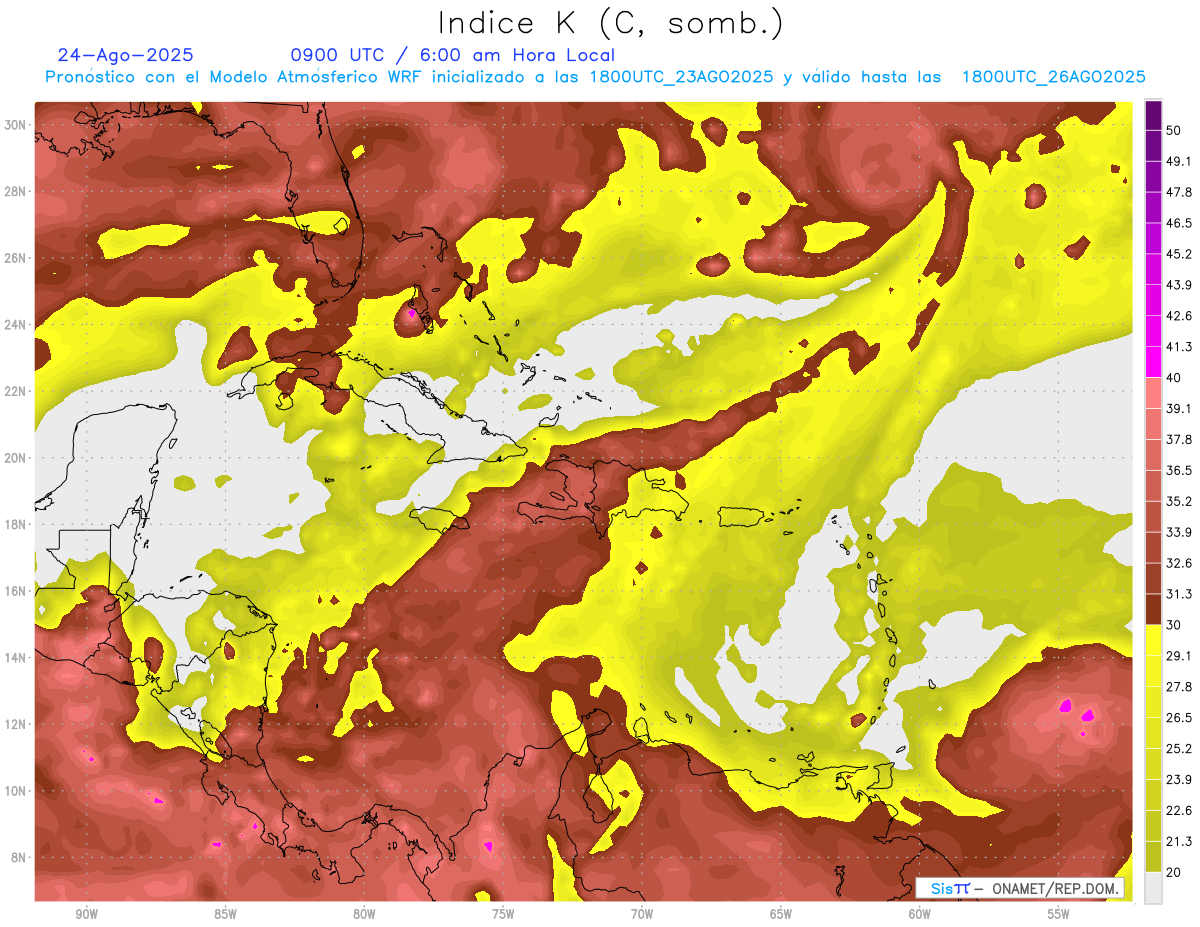Click legend value "22.6"

point(1179,810)
